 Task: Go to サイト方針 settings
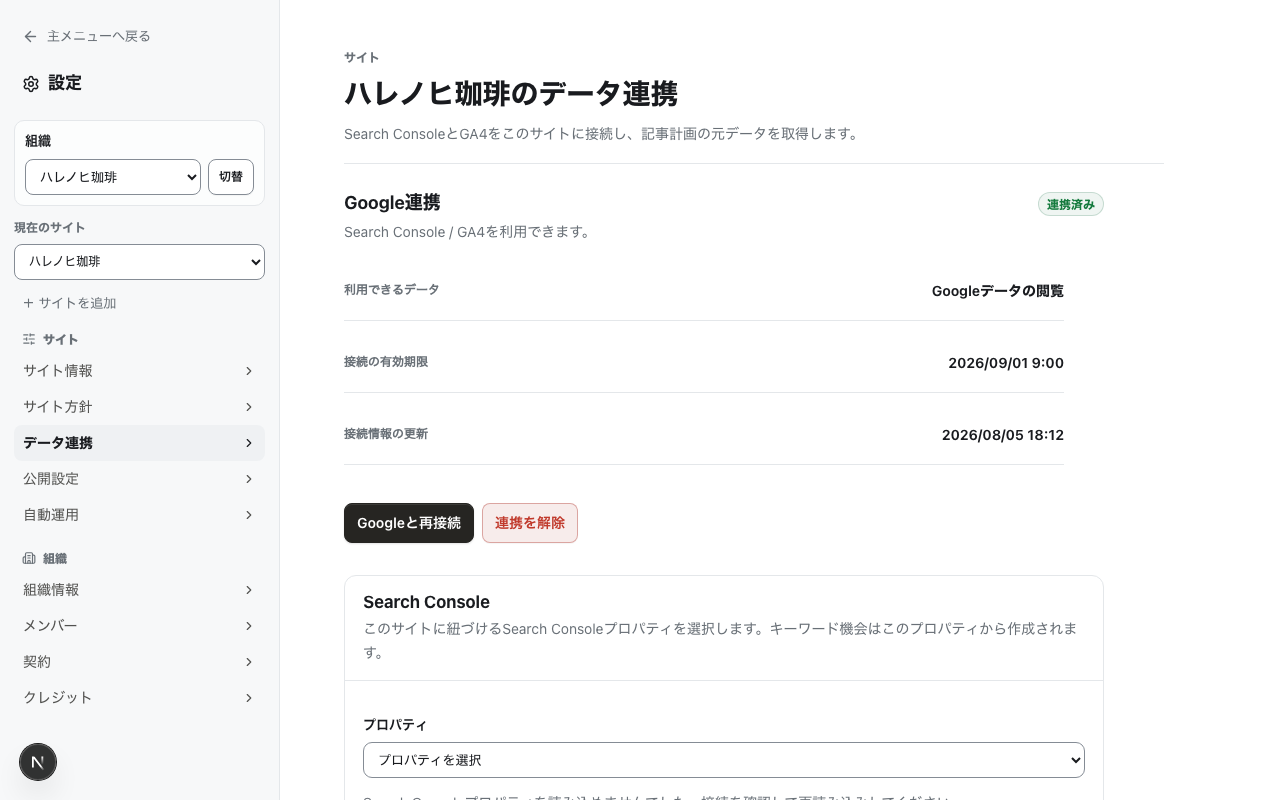click(139, 407)
